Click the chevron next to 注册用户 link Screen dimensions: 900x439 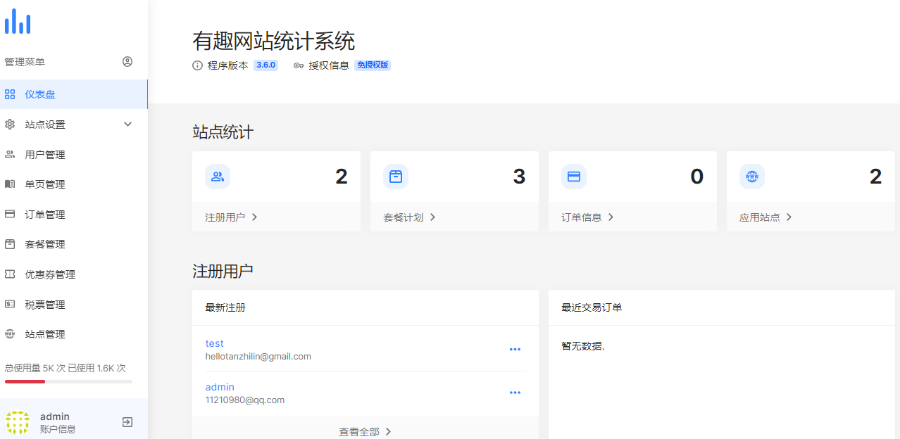[x=254, y=217]
